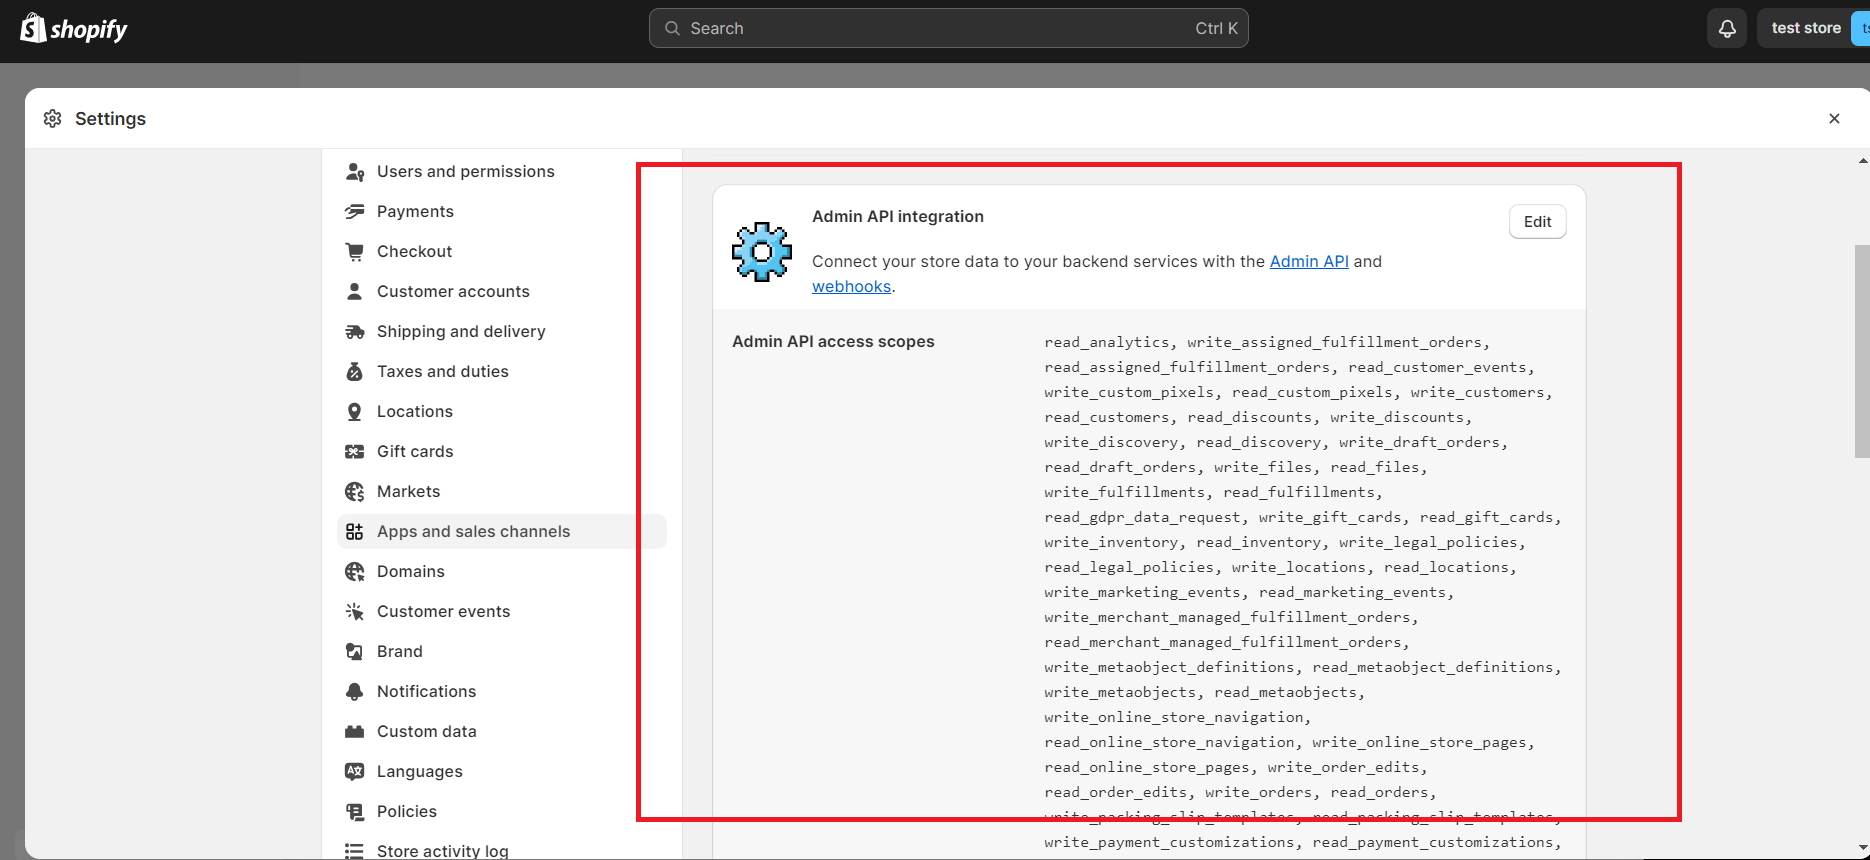Viewport: 1870px width, 860px height.
Task: Click the Admin API access scopes label
Action: click(x=833, y=342)
